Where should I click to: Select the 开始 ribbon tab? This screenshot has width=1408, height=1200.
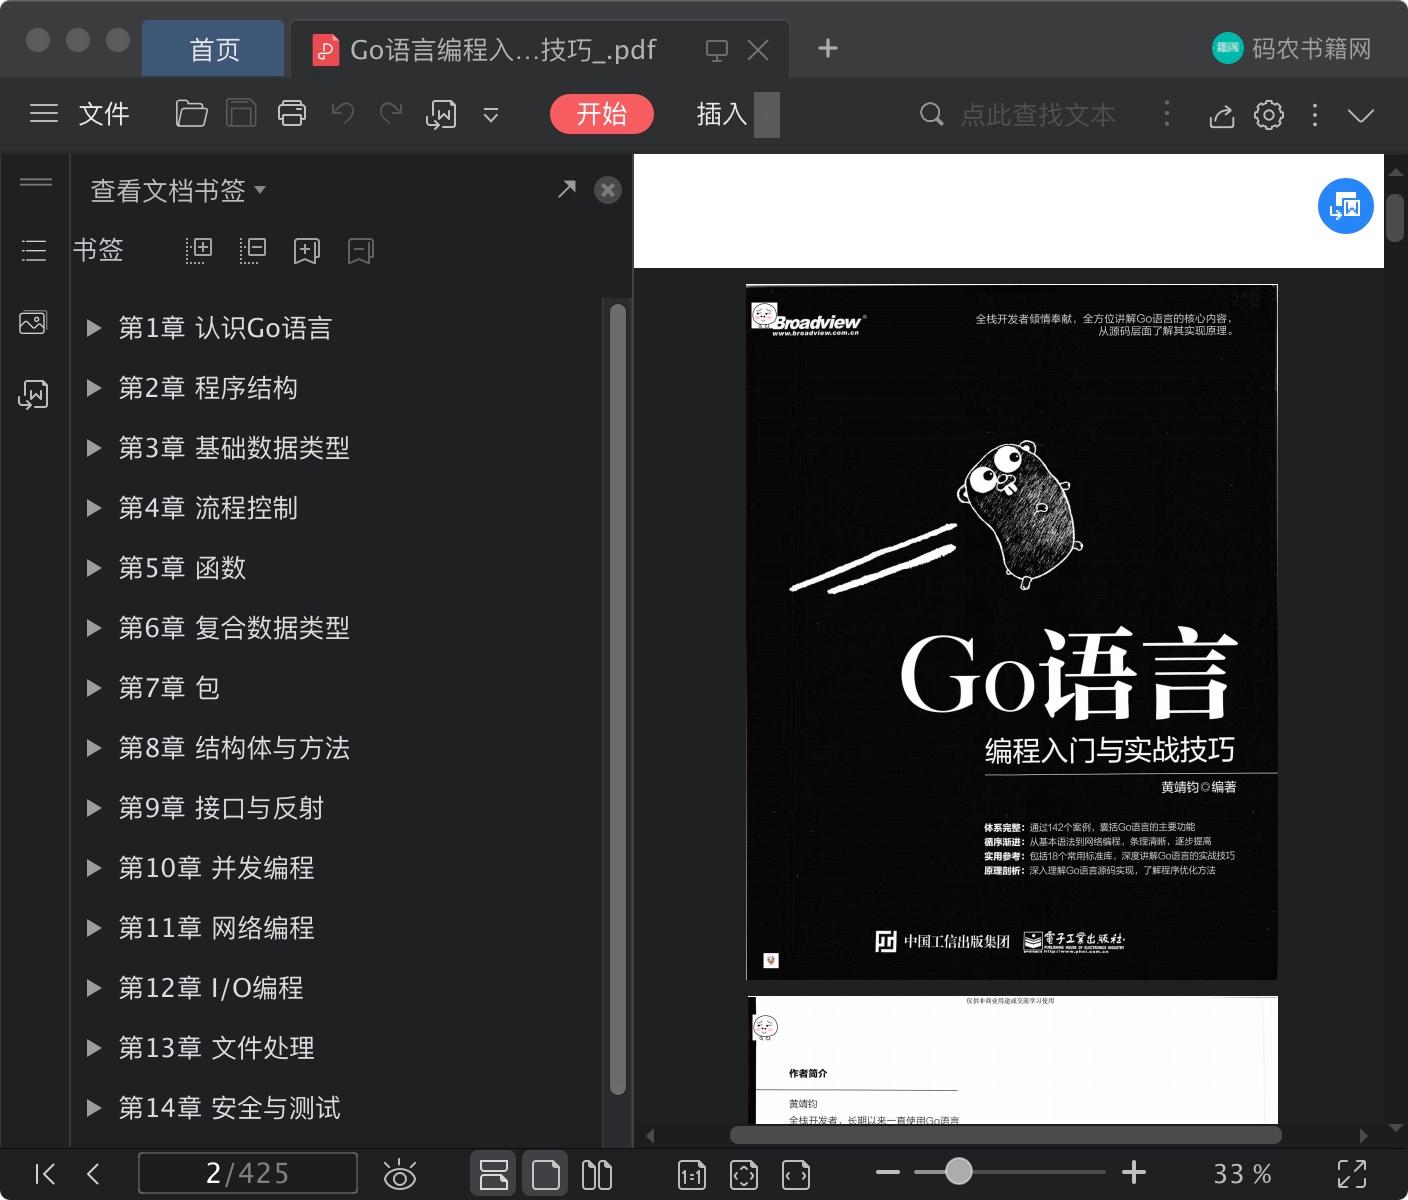coord(602,114)
